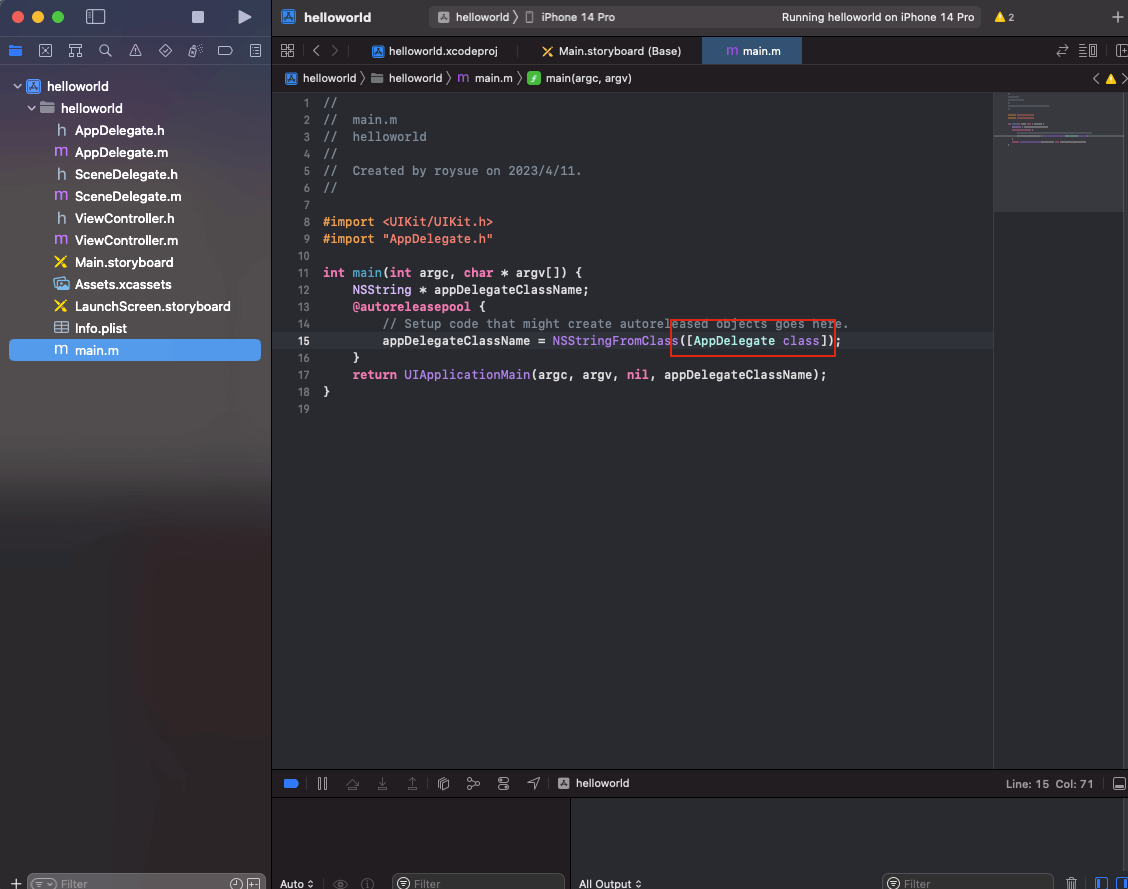Open the Find navigator magnifier icon

105,50
